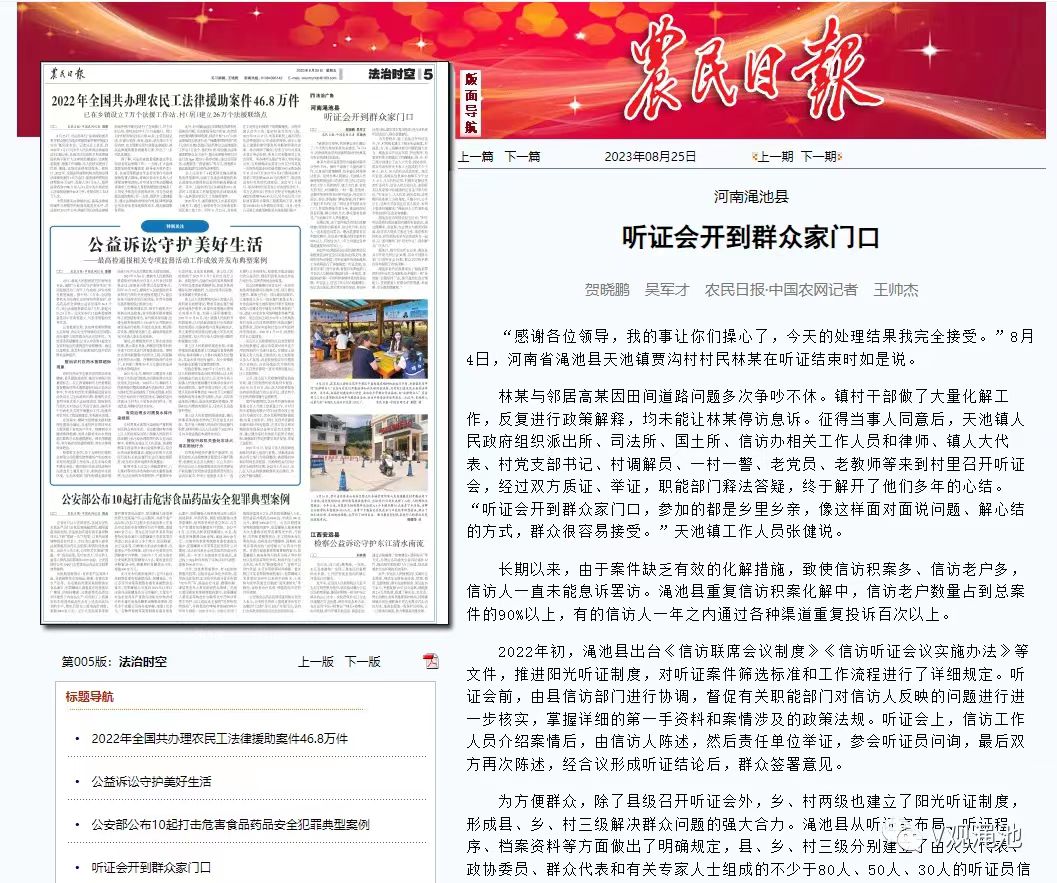Click the small arrow before 上一期
Image resolution: width=1057 pixels, height=883 pixels.
pyautogui.click(x=754, y=157)
